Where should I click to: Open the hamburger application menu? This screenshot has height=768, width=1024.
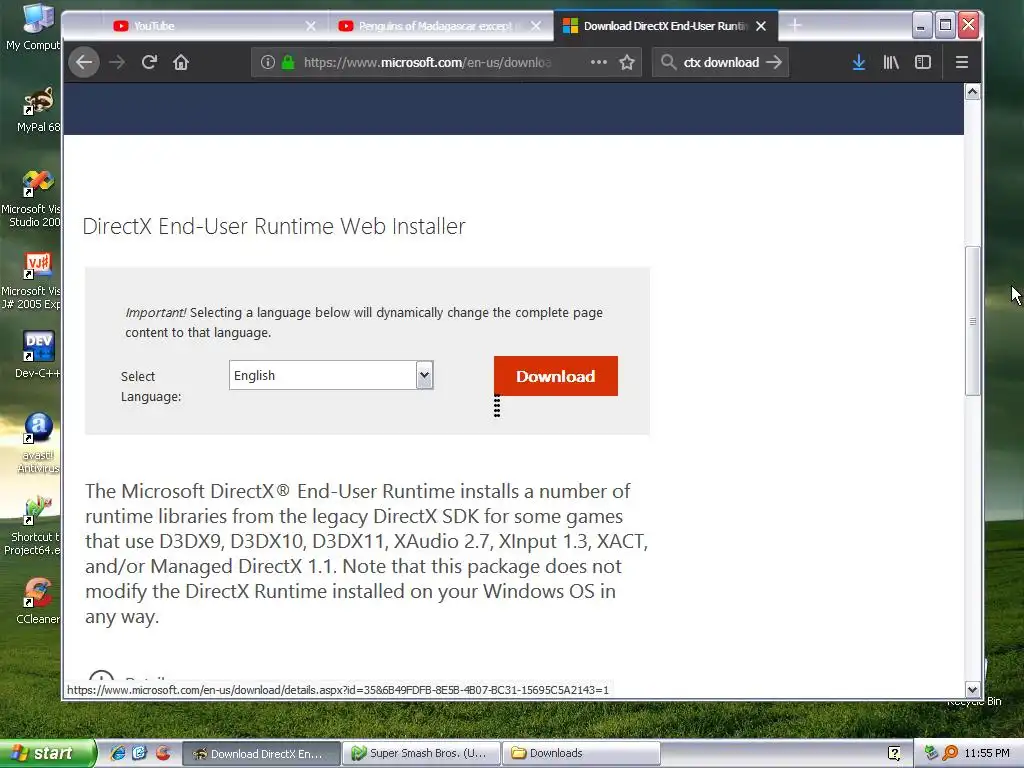961,62
